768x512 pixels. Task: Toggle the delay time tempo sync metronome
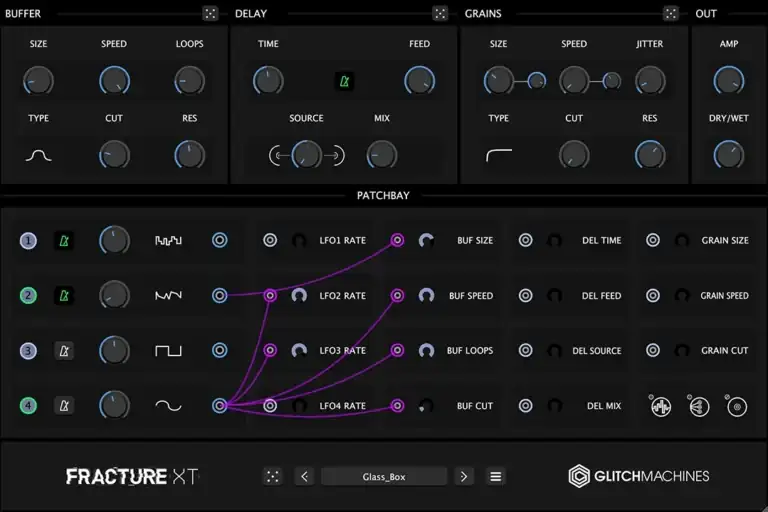click(344, 81)
